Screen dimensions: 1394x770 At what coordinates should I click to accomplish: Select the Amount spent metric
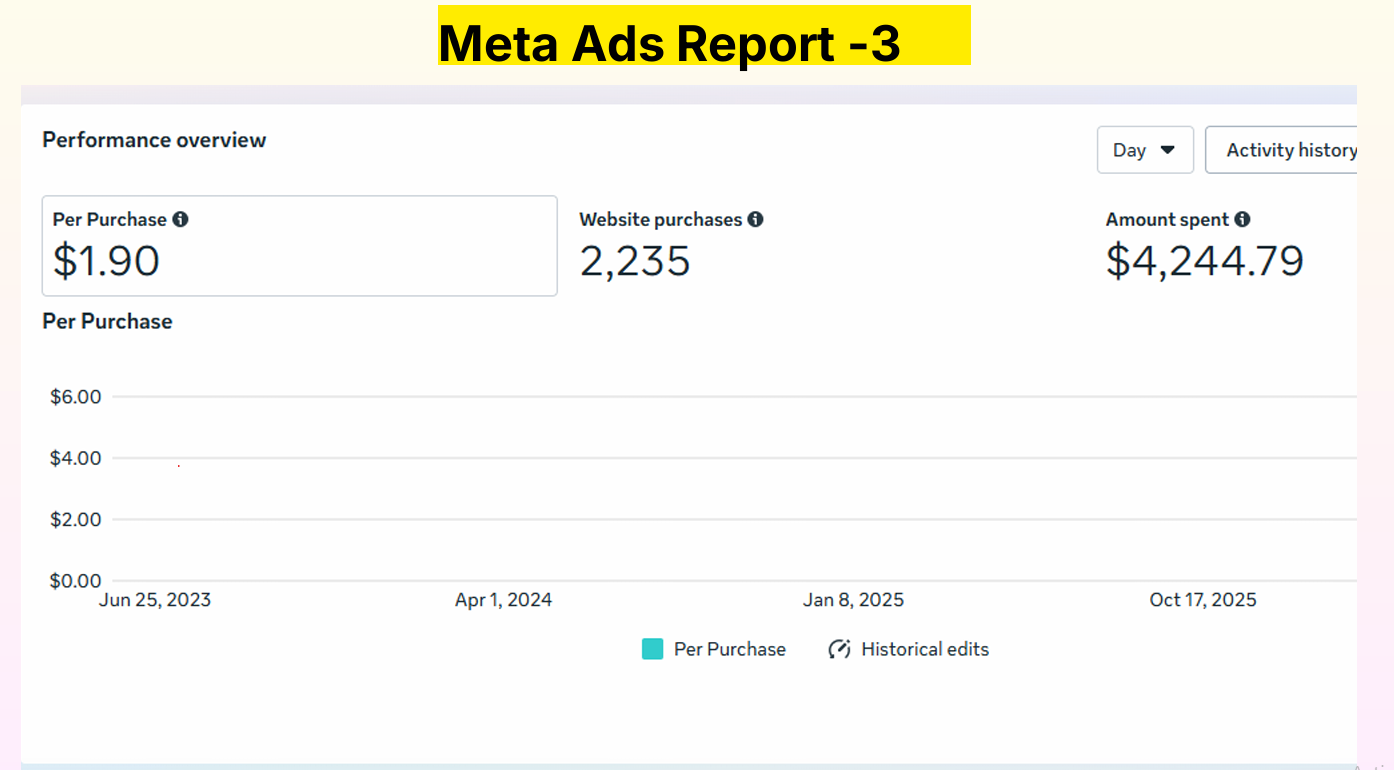(1205, 246)
